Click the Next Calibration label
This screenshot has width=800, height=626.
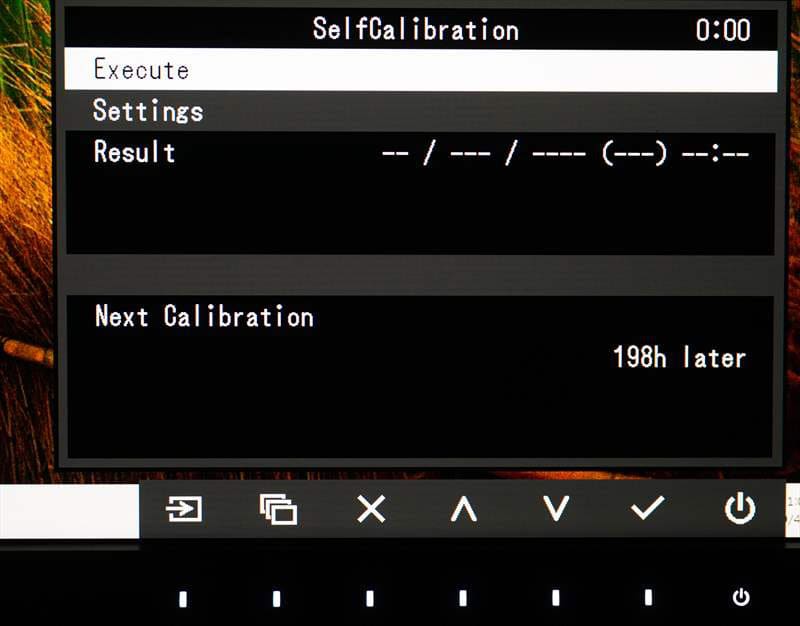click(204, 317)
